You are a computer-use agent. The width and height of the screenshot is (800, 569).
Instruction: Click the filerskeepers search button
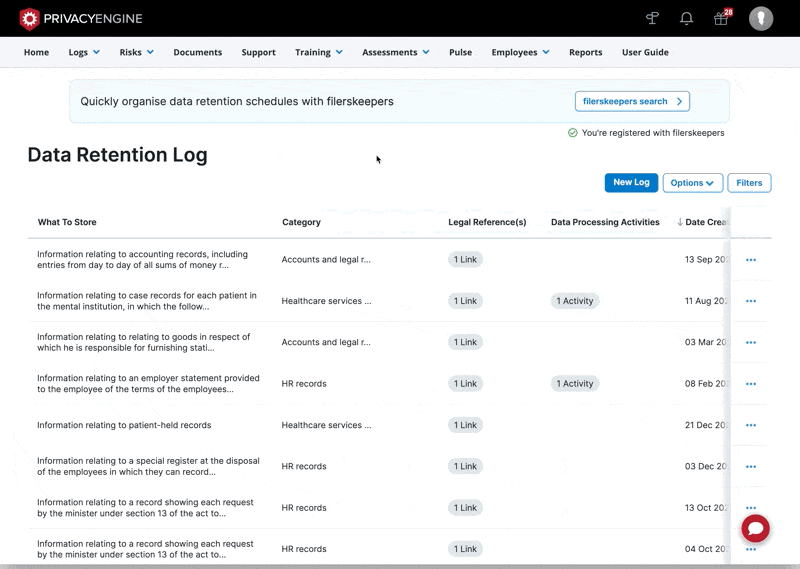[632, 101]
